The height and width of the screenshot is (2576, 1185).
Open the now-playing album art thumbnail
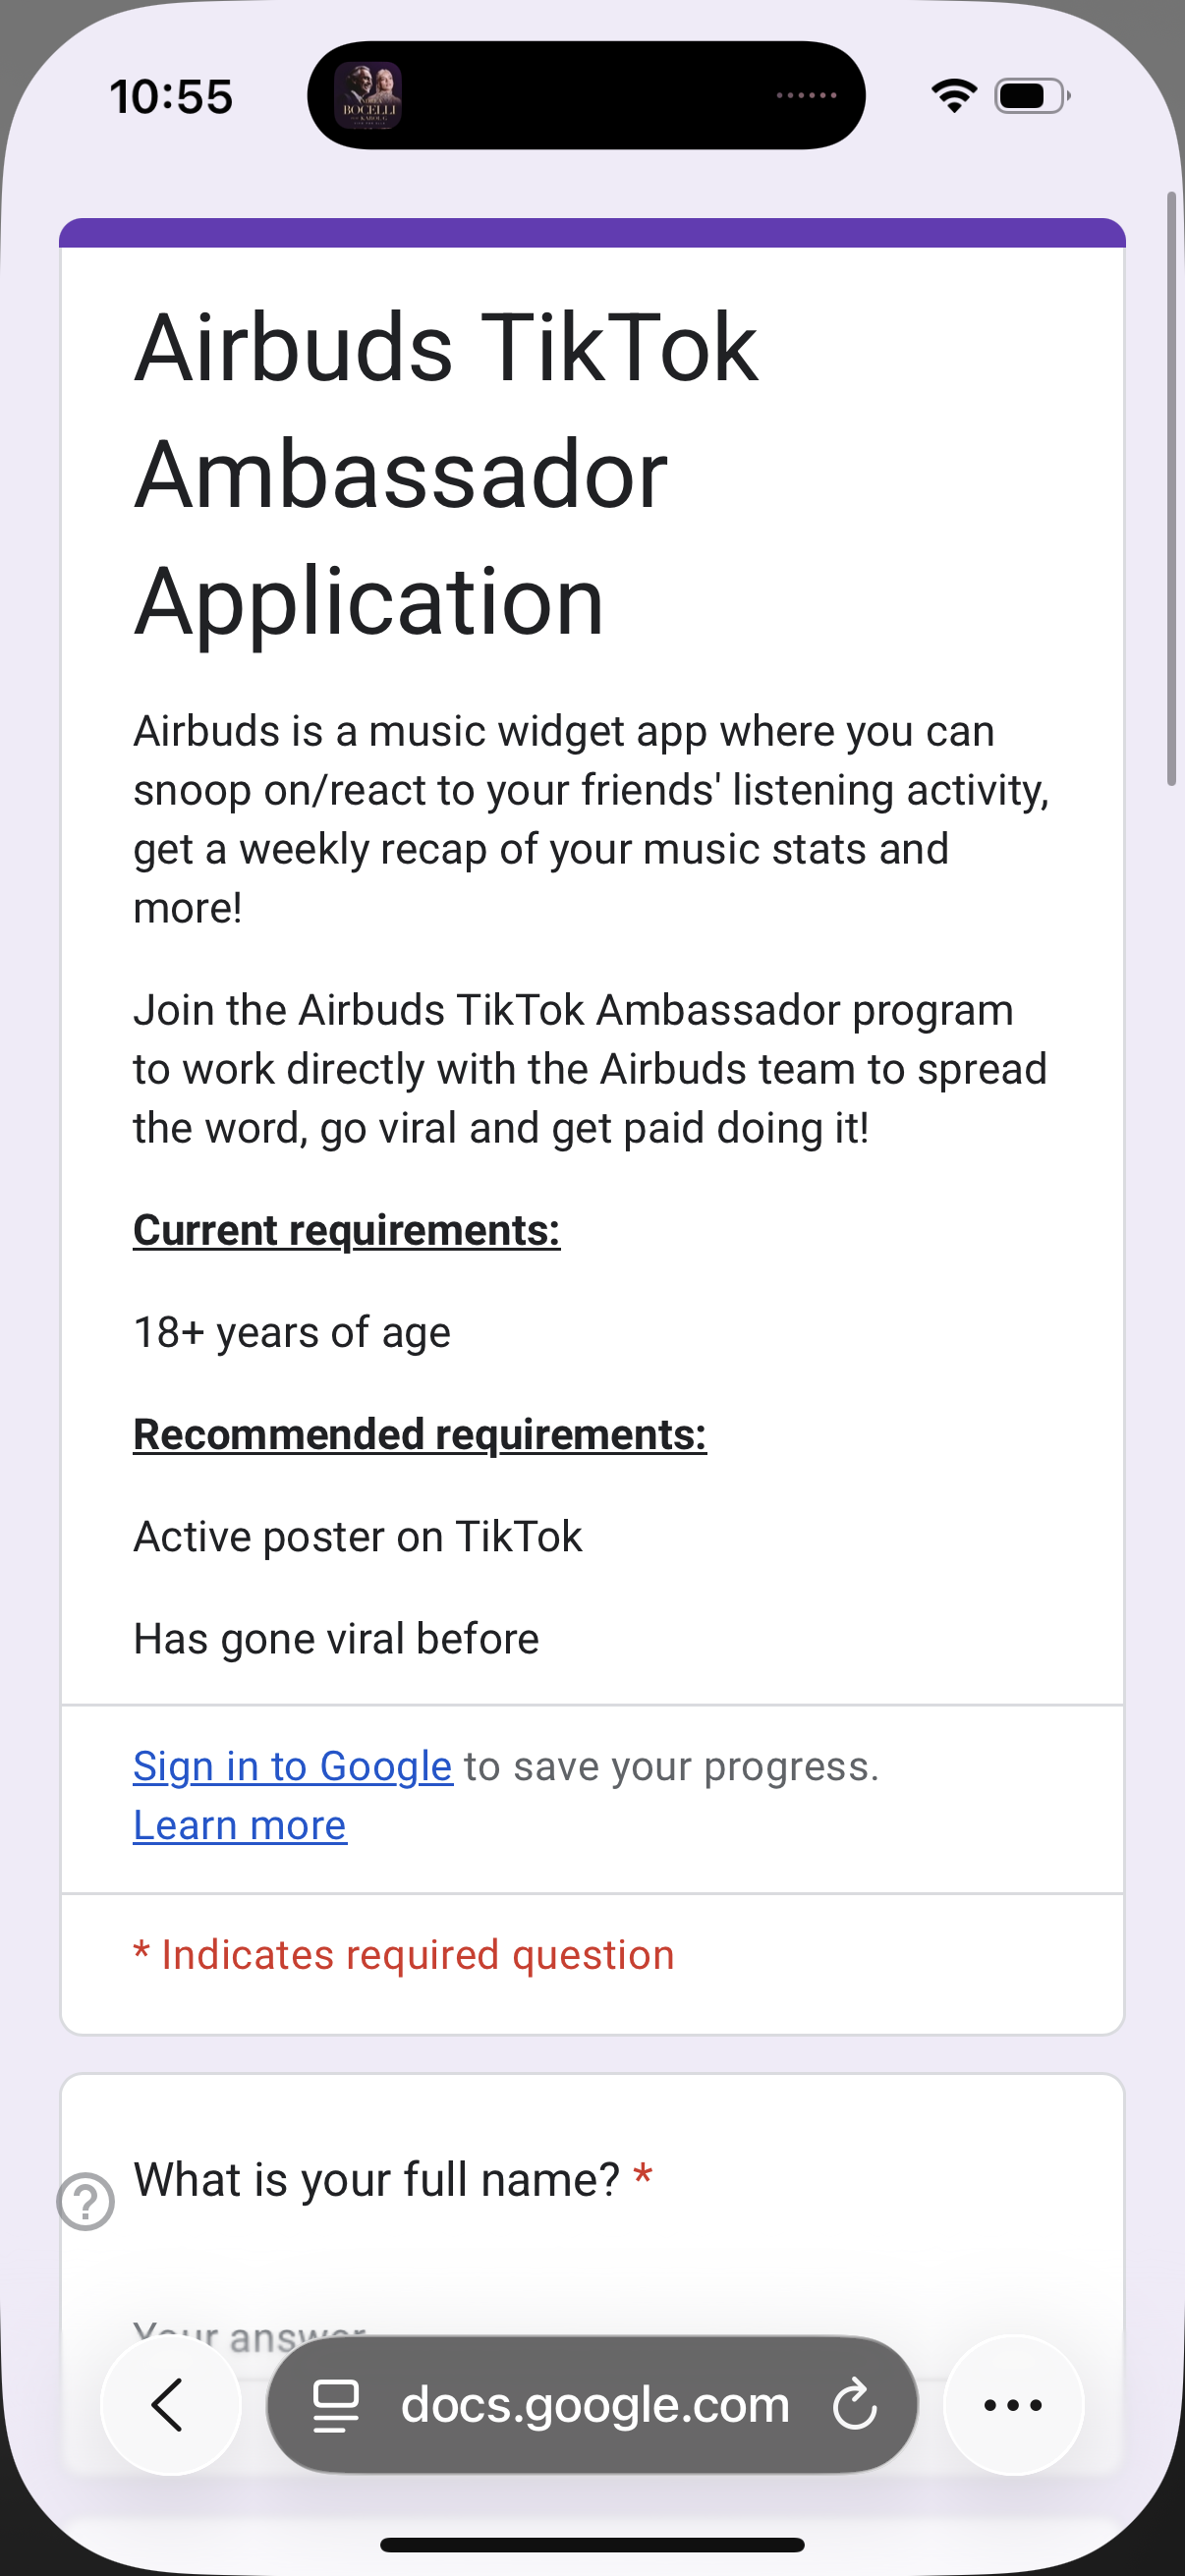368,96
